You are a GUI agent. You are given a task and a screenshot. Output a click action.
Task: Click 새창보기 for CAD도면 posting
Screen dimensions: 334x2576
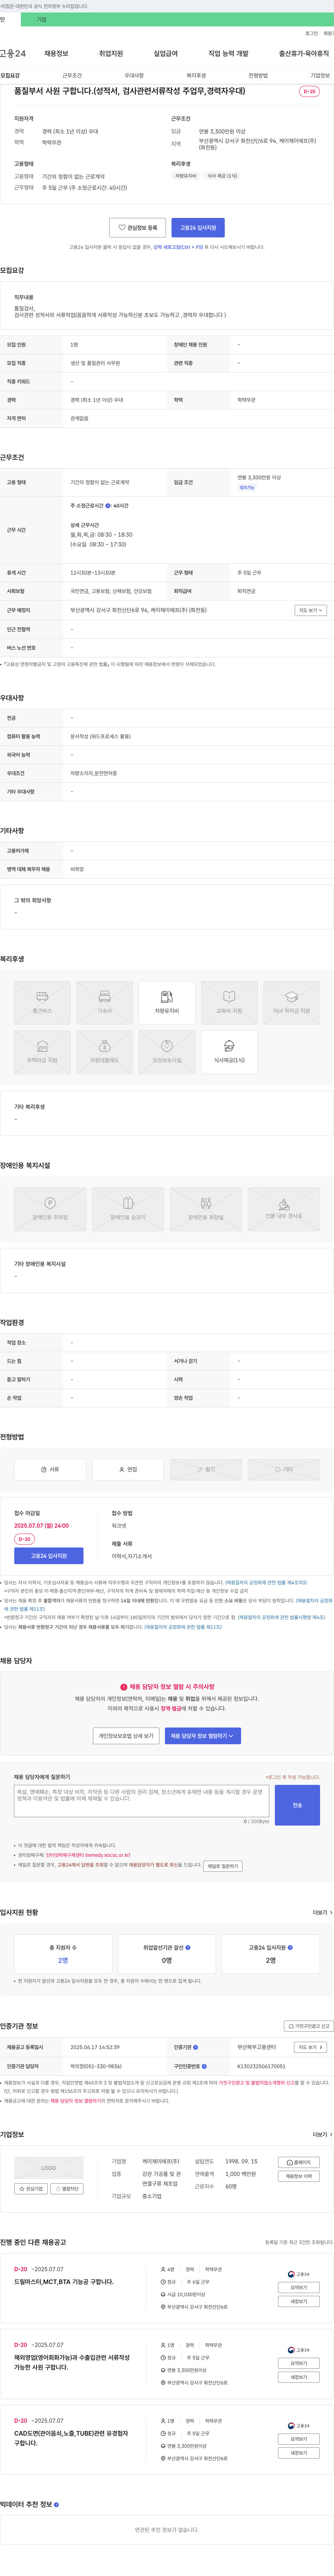(x=299, y=2453)
